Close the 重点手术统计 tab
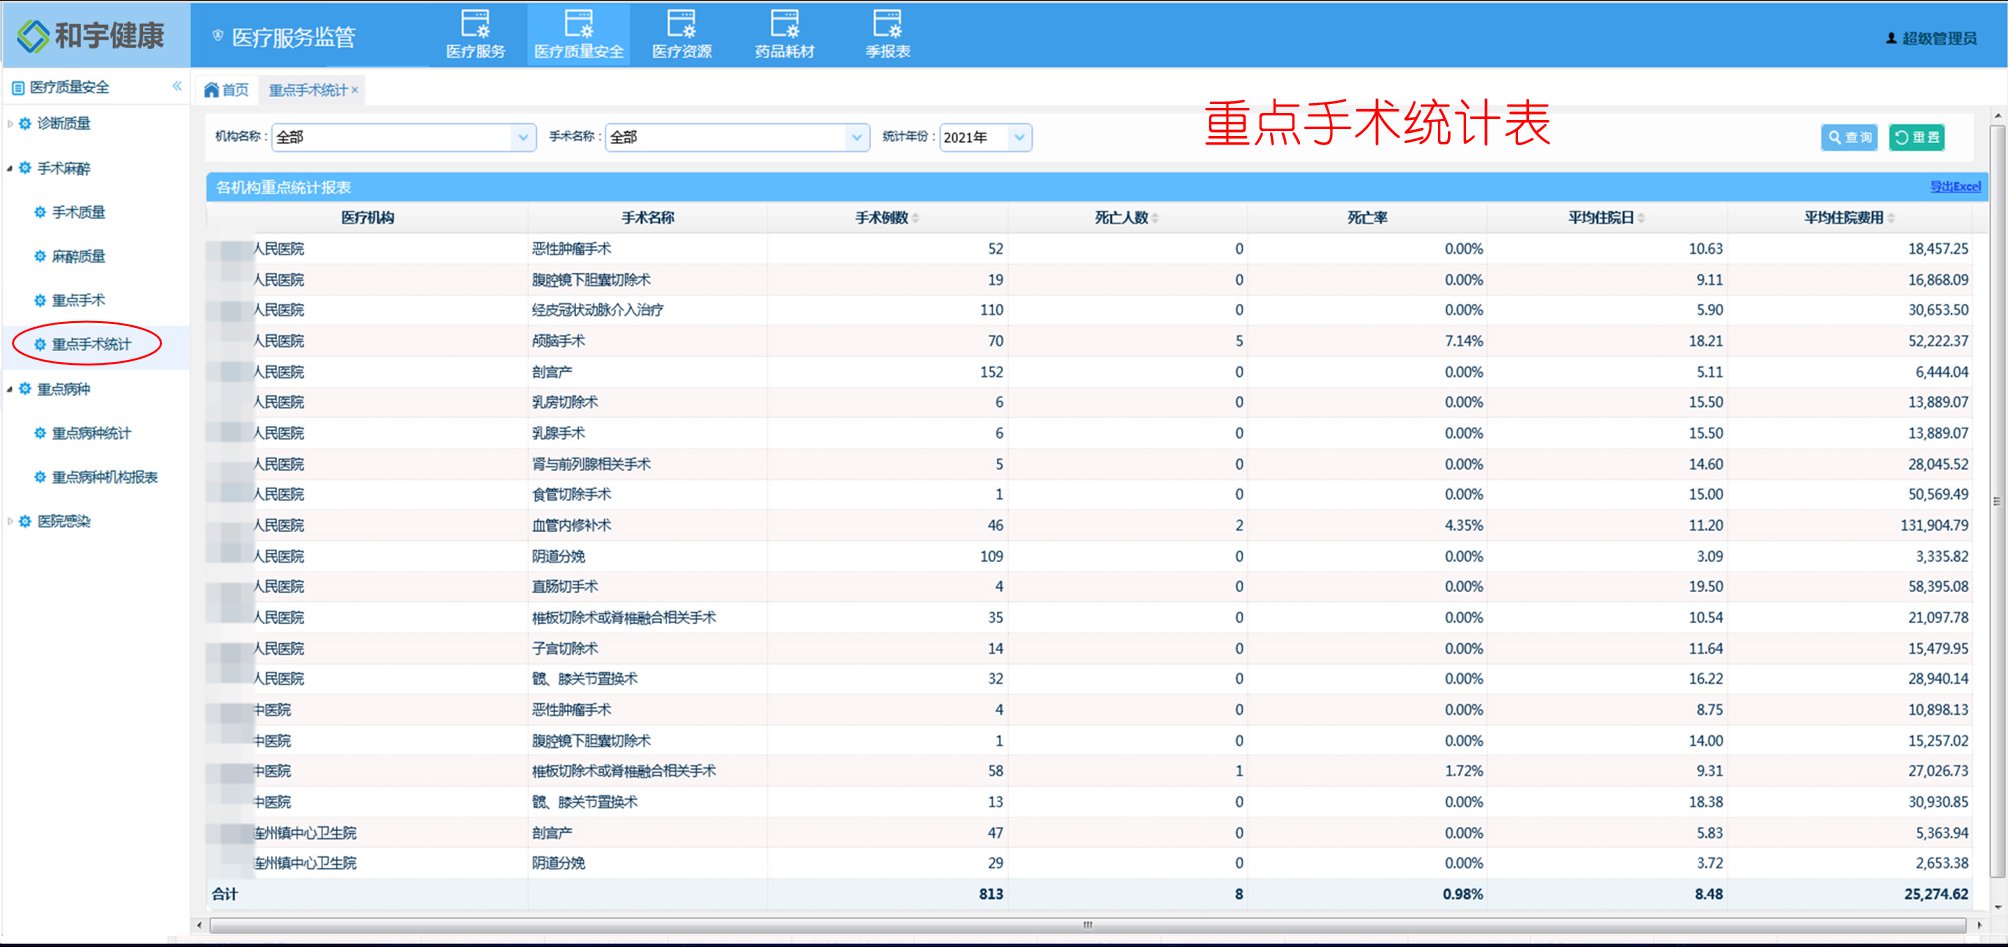This screenshot has height=947, width=2008. [x=355, y=90]
